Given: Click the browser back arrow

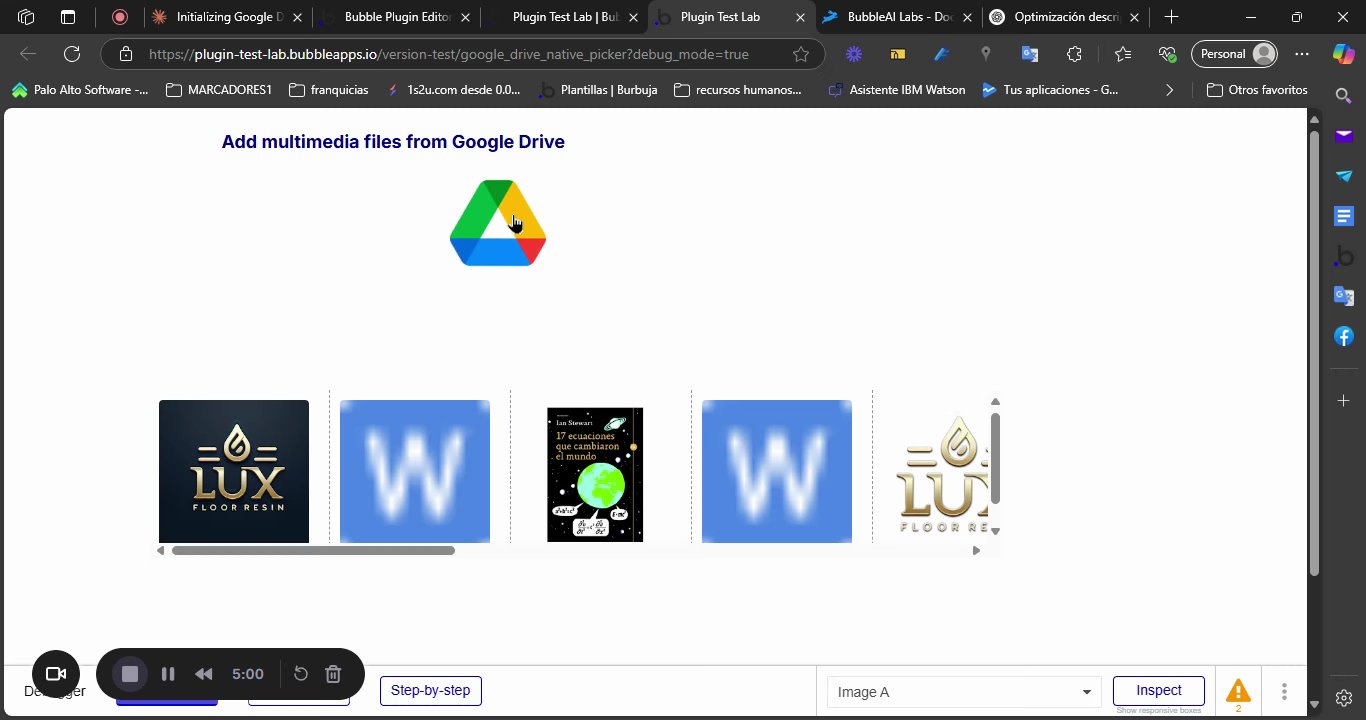Looking at the screenshot, I should tap(28, 54).
